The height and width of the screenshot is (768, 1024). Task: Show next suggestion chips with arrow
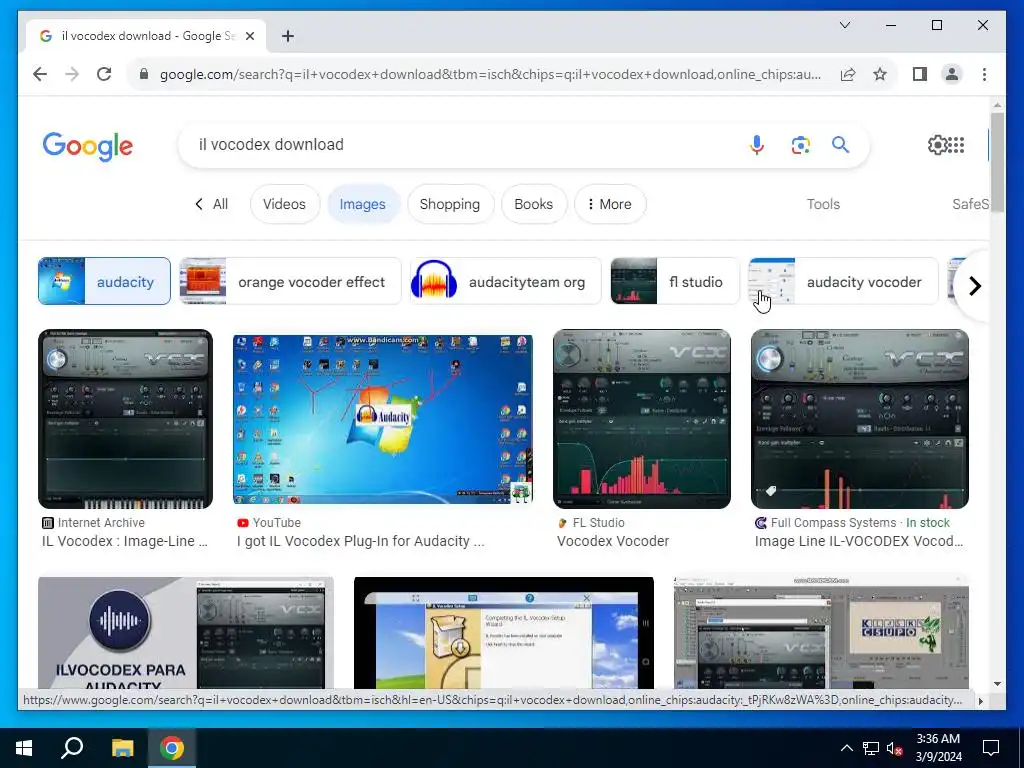pyautogui.click(x=974, y=285)
